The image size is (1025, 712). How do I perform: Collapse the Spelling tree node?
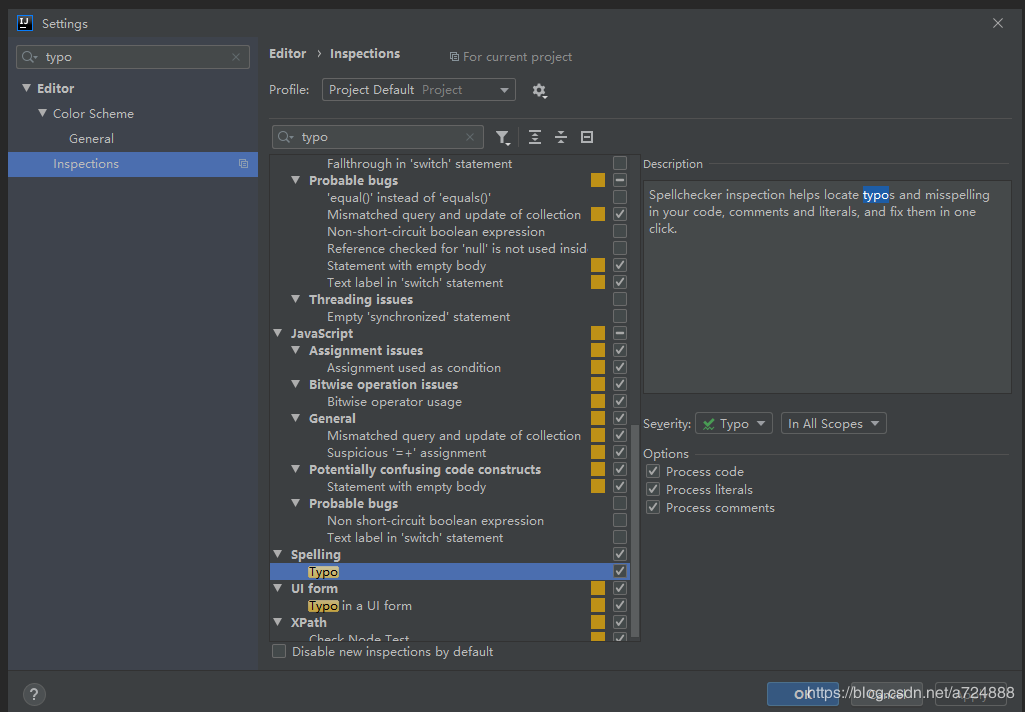278,554
